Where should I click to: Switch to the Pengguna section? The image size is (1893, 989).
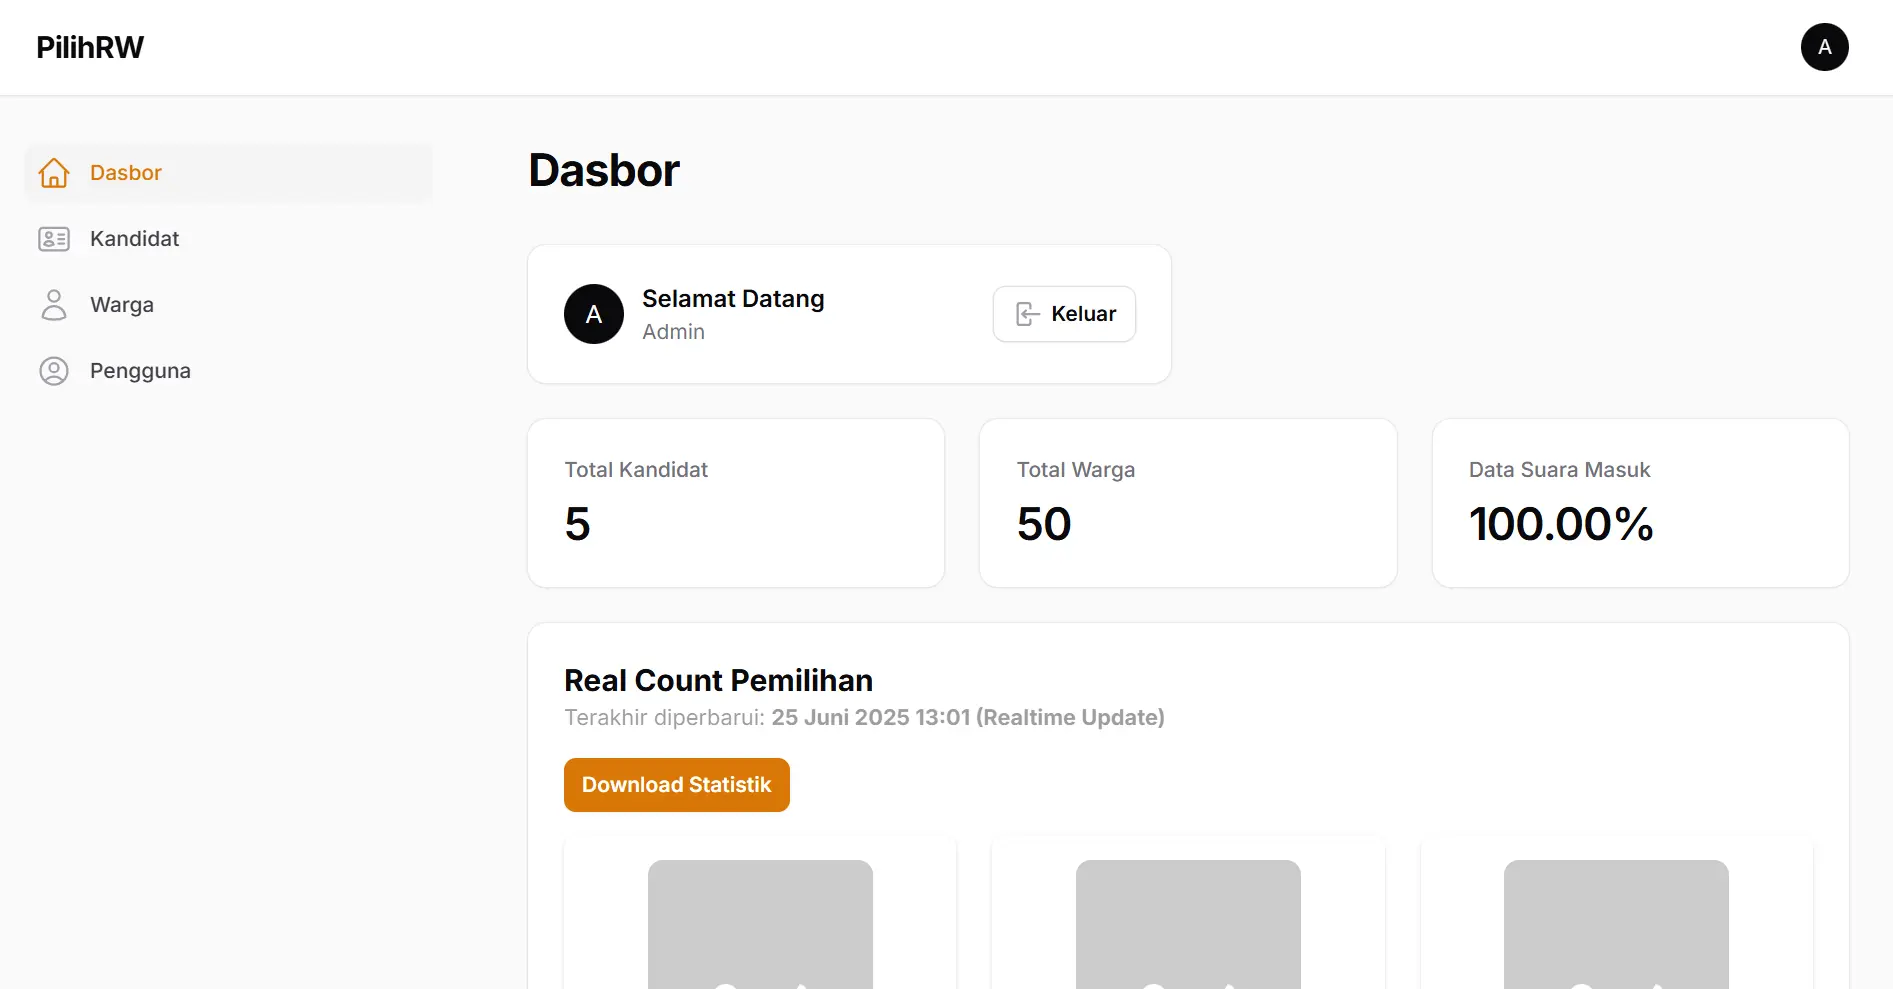click(140, 370)
